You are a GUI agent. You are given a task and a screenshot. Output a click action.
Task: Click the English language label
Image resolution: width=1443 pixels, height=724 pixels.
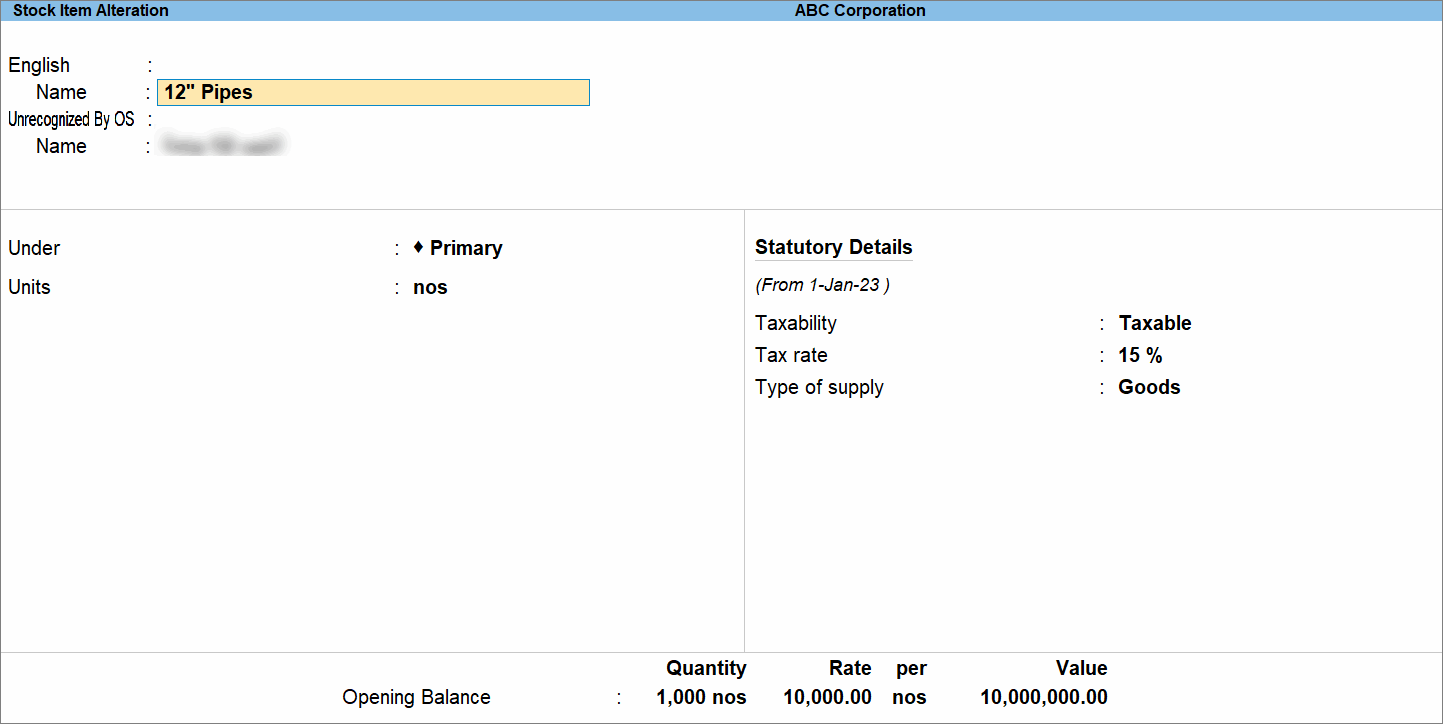pos(38,64)
